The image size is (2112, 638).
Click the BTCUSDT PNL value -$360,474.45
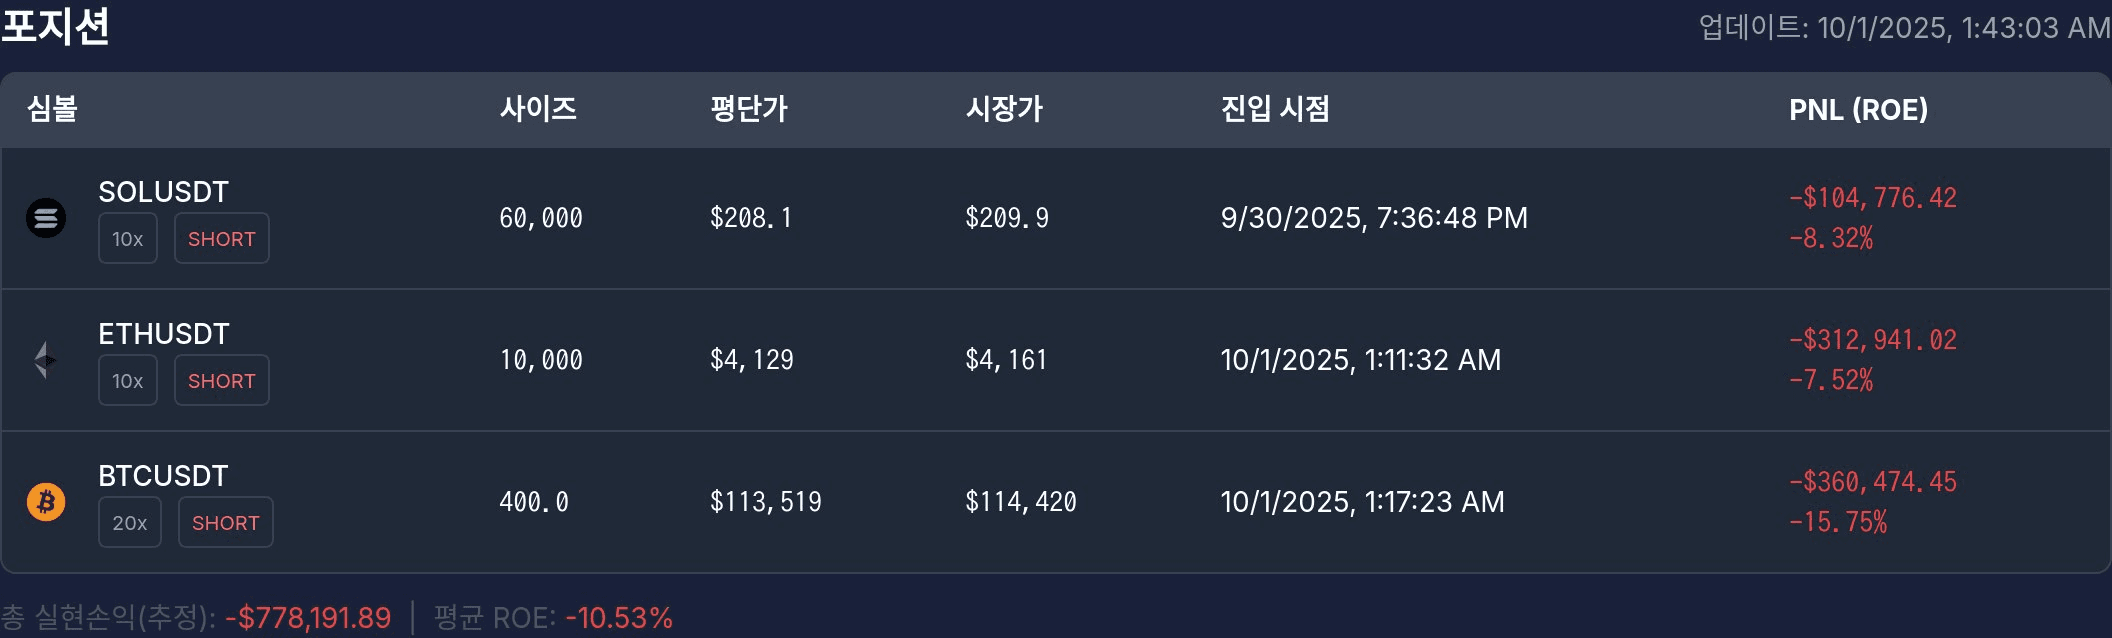[x=1873, y=482]
